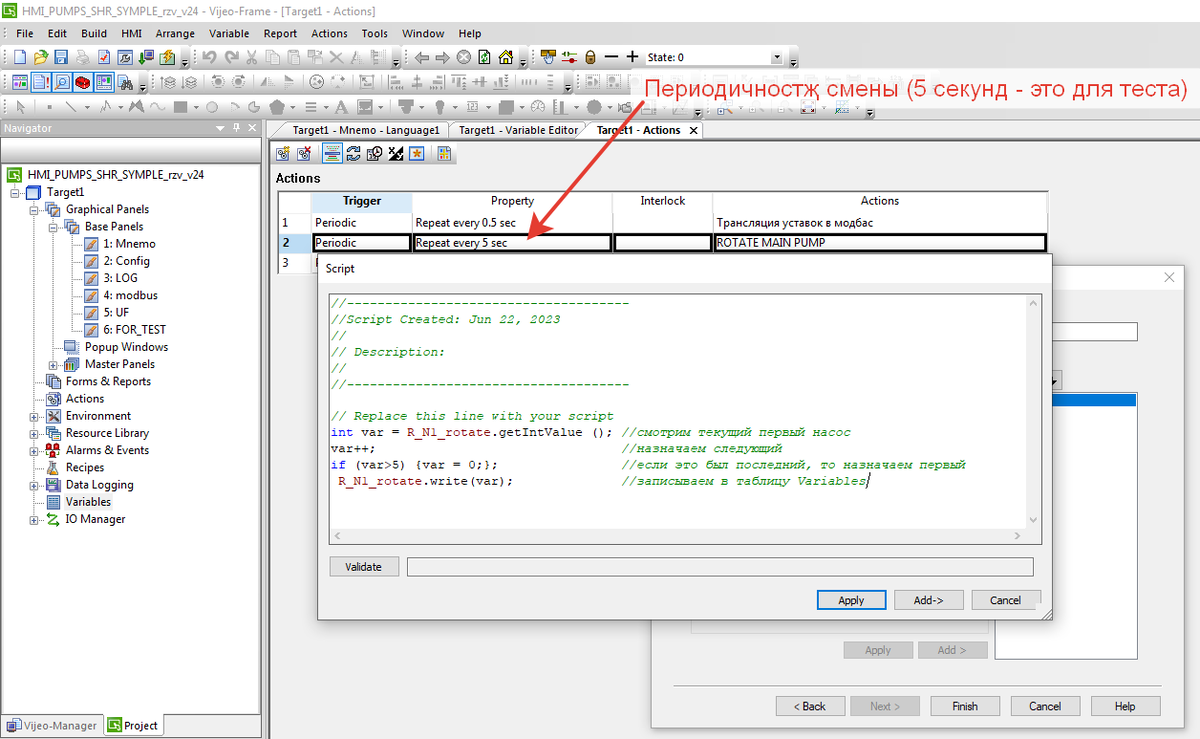The height and width of the screenshot is (739, 1200).
Task: Select the Text (A) drawing tool
Action: pyautogui.click(x=340, y=107)
